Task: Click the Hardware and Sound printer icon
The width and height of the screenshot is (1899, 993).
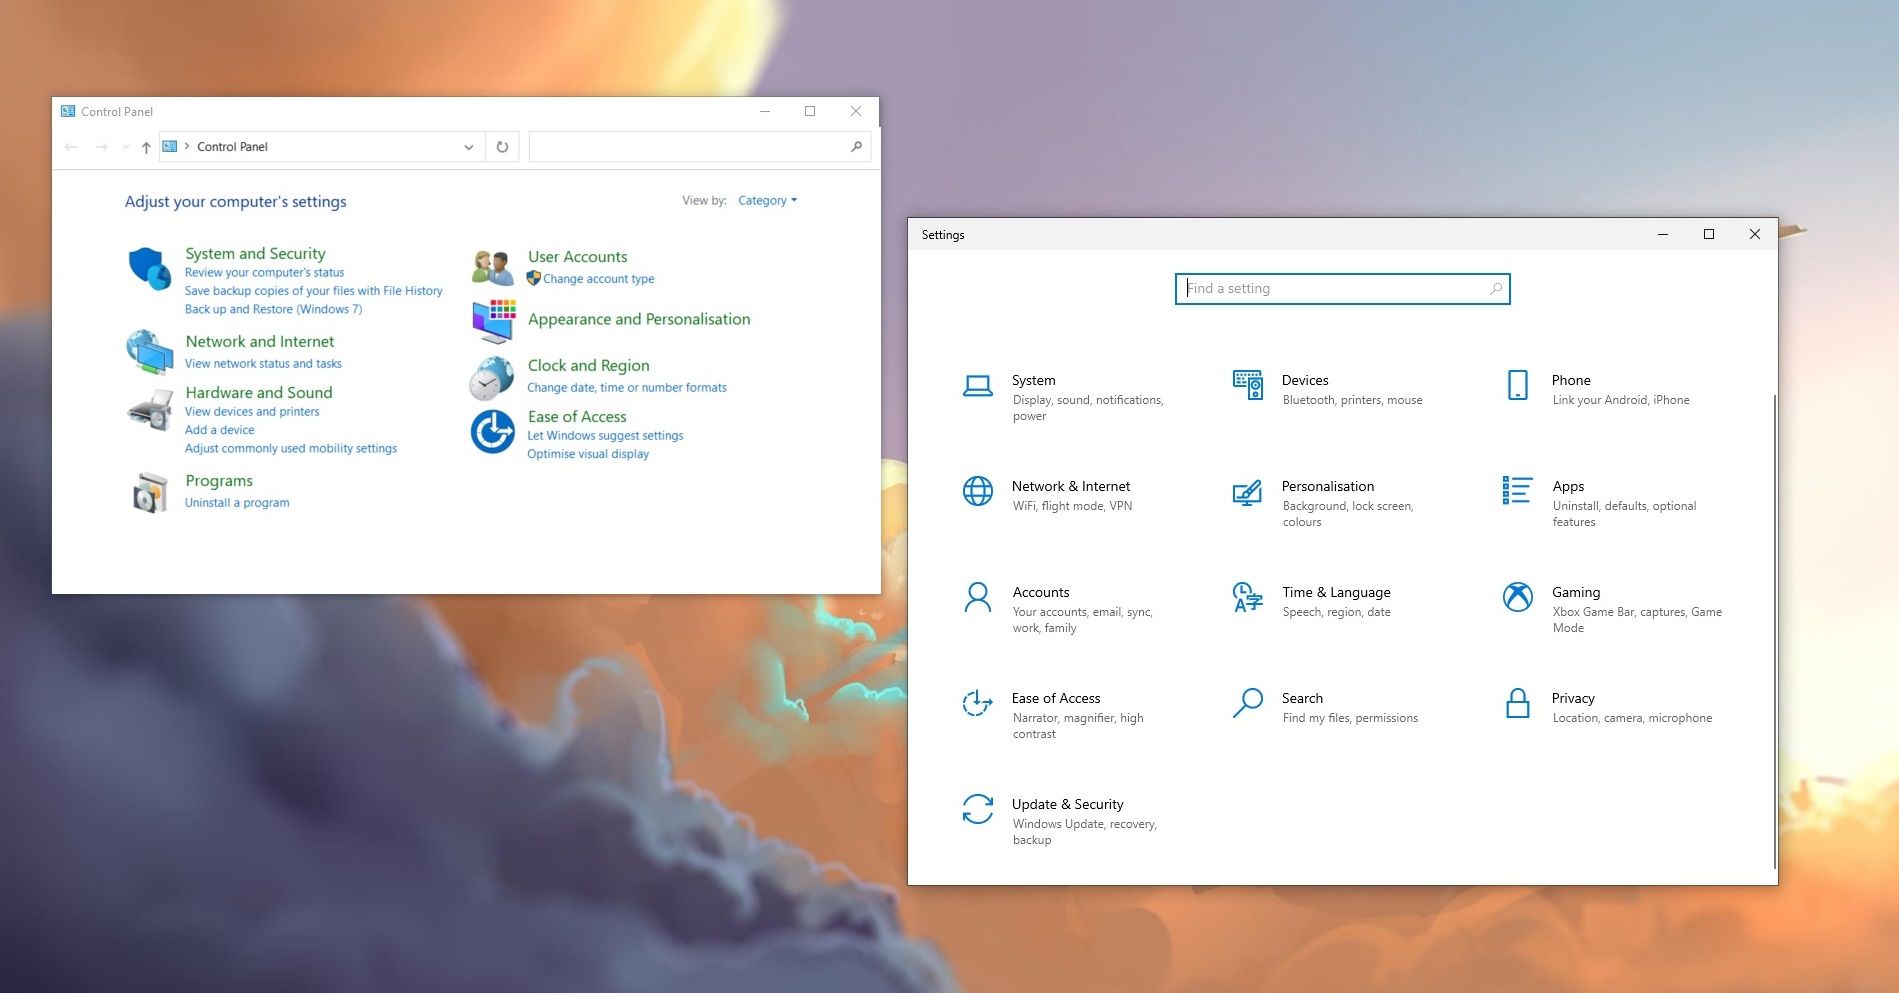Action: [x=151, y=408]
